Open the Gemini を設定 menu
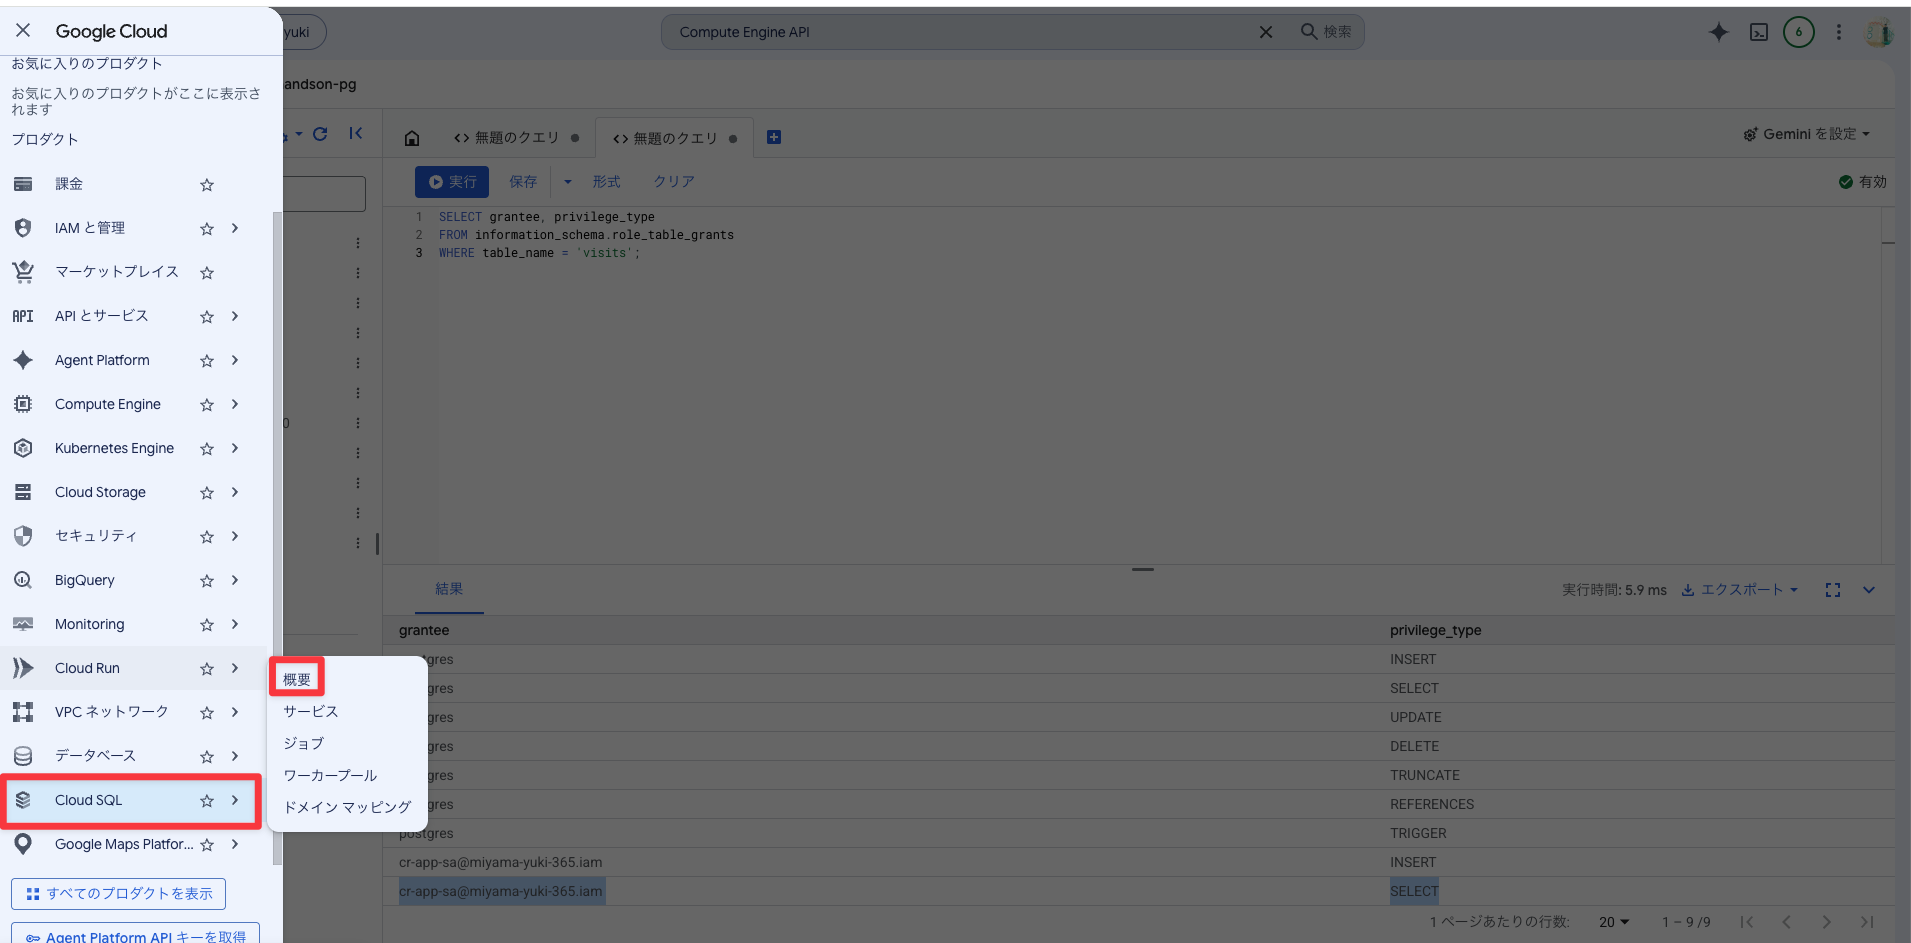This screenshot has width=1911, height=943. pos(1807,134)
